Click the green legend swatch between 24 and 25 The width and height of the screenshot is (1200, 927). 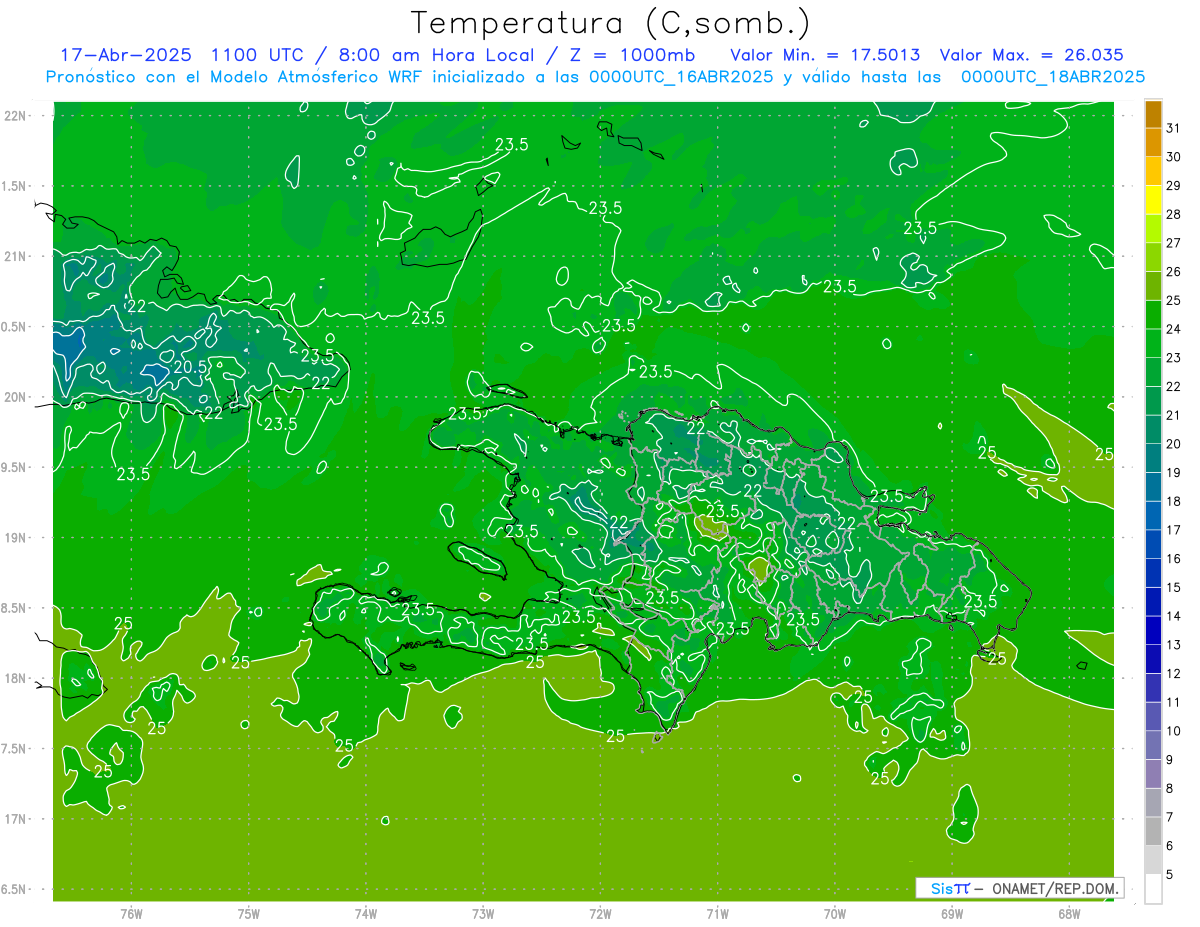click(1153, 315)
